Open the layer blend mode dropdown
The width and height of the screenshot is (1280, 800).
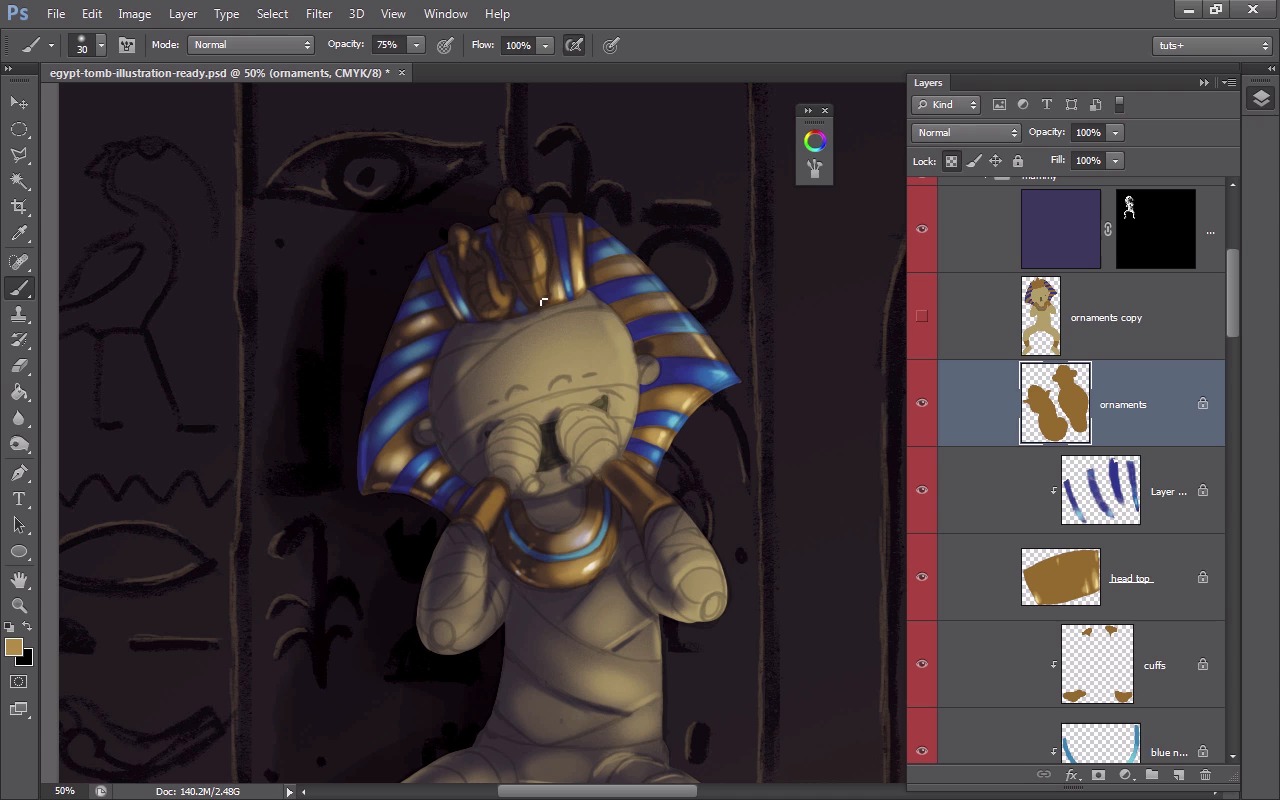click(965, 133)
